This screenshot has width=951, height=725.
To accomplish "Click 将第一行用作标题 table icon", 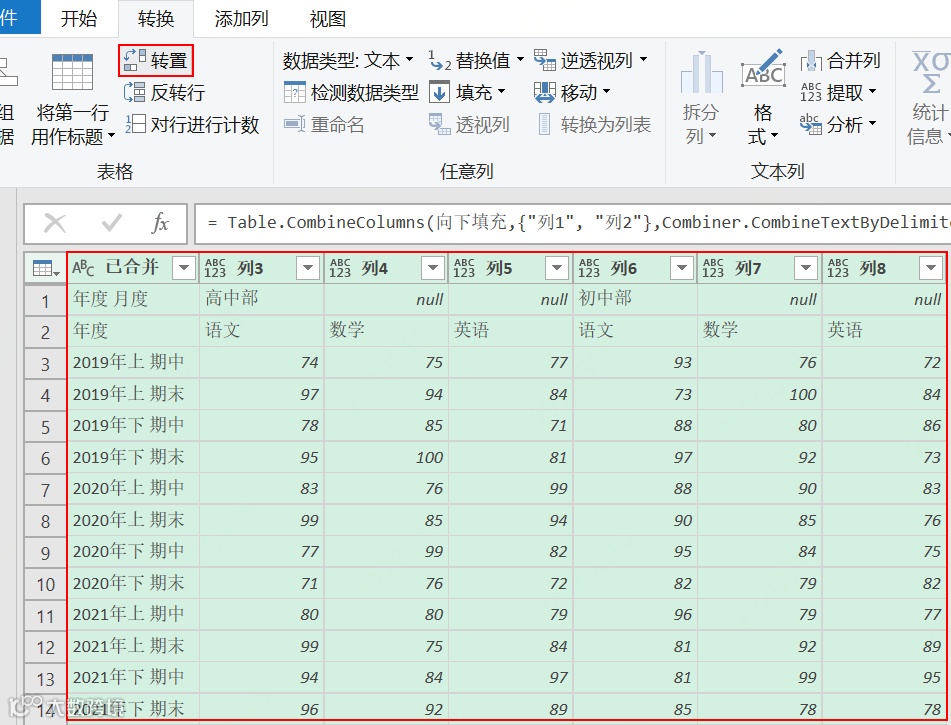I will (72, 72).
